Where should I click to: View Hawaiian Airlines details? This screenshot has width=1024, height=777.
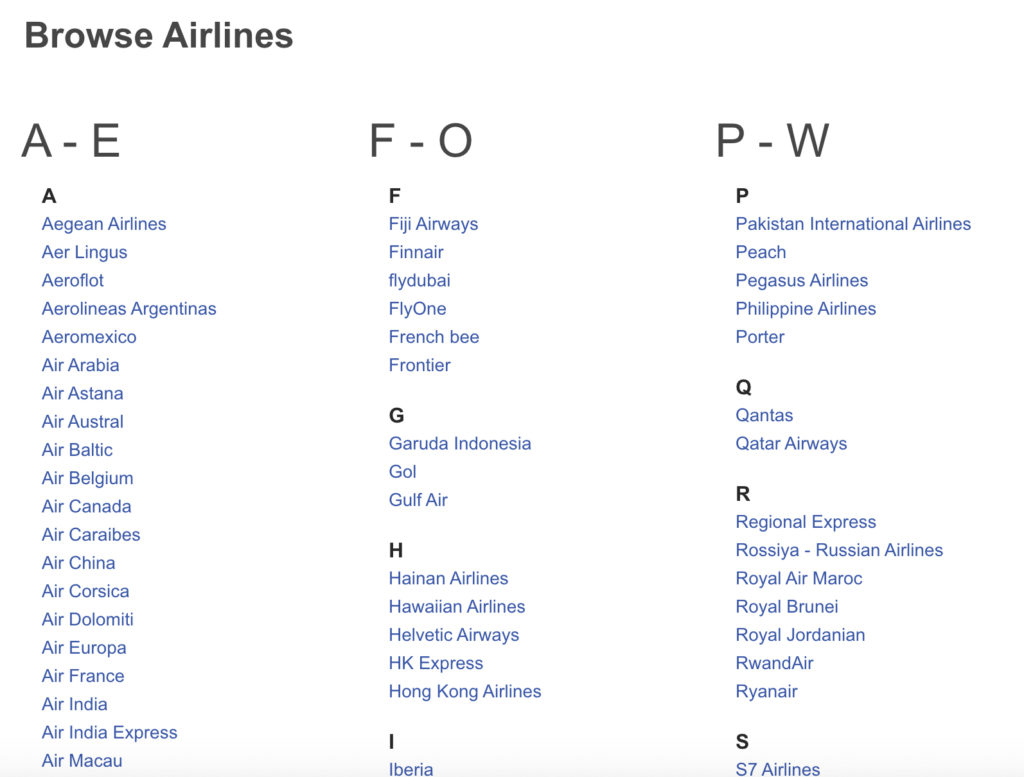456,606
